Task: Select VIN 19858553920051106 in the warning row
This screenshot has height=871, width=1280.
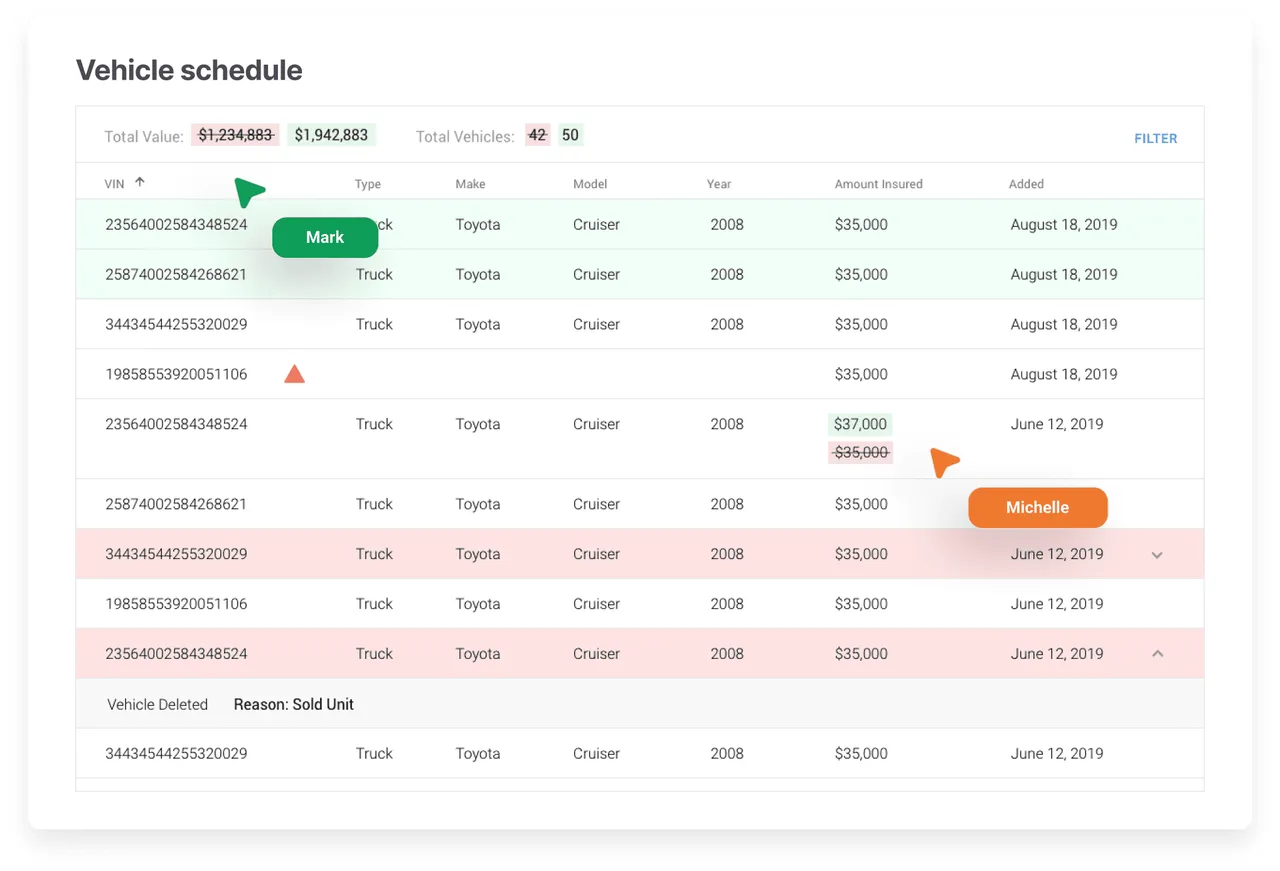Action: [x=176, y=374]
